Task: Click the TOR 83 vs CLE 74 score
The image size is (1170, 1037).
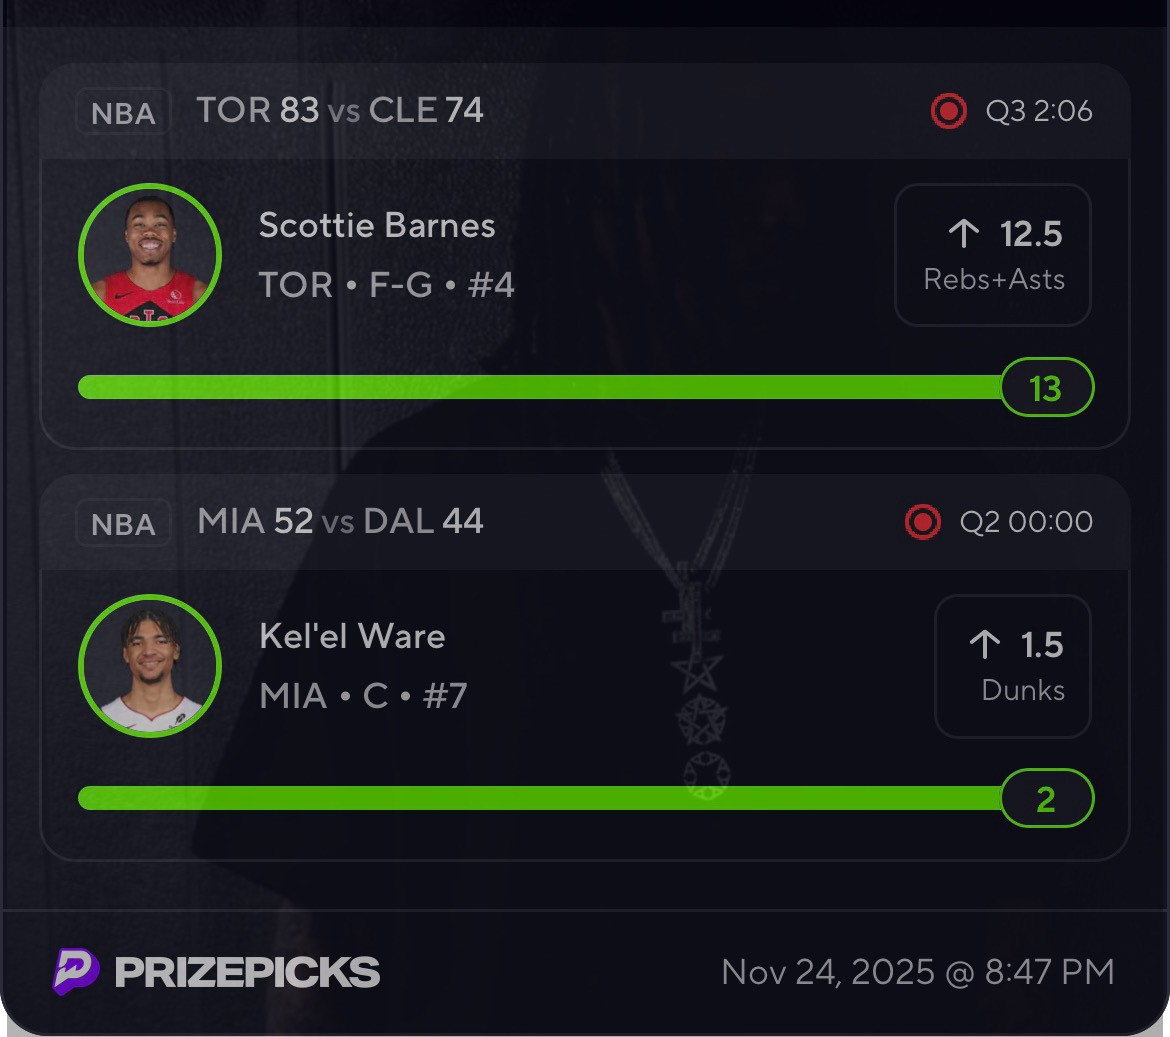Action: pos(340,110)
